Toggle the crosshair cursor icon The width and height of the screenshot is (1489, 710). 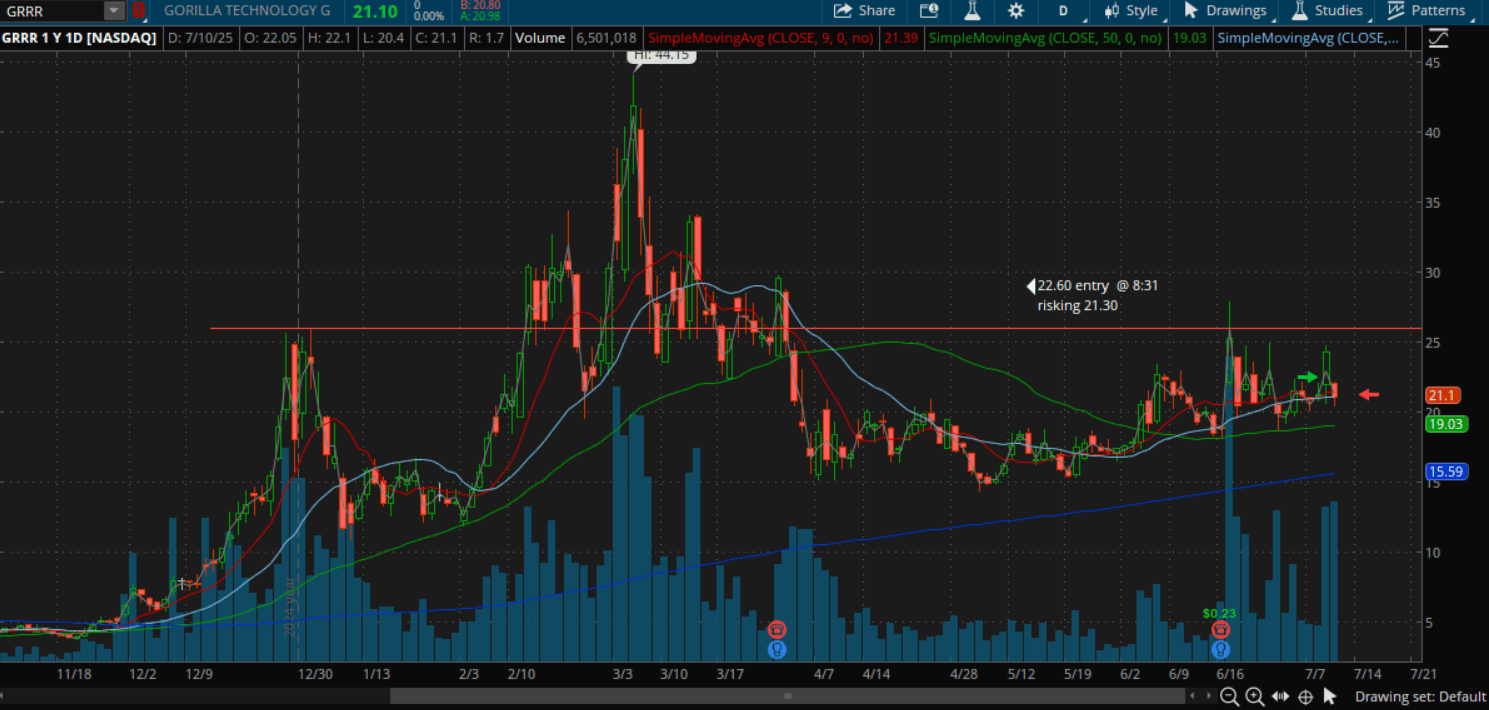coord(1305,696)
